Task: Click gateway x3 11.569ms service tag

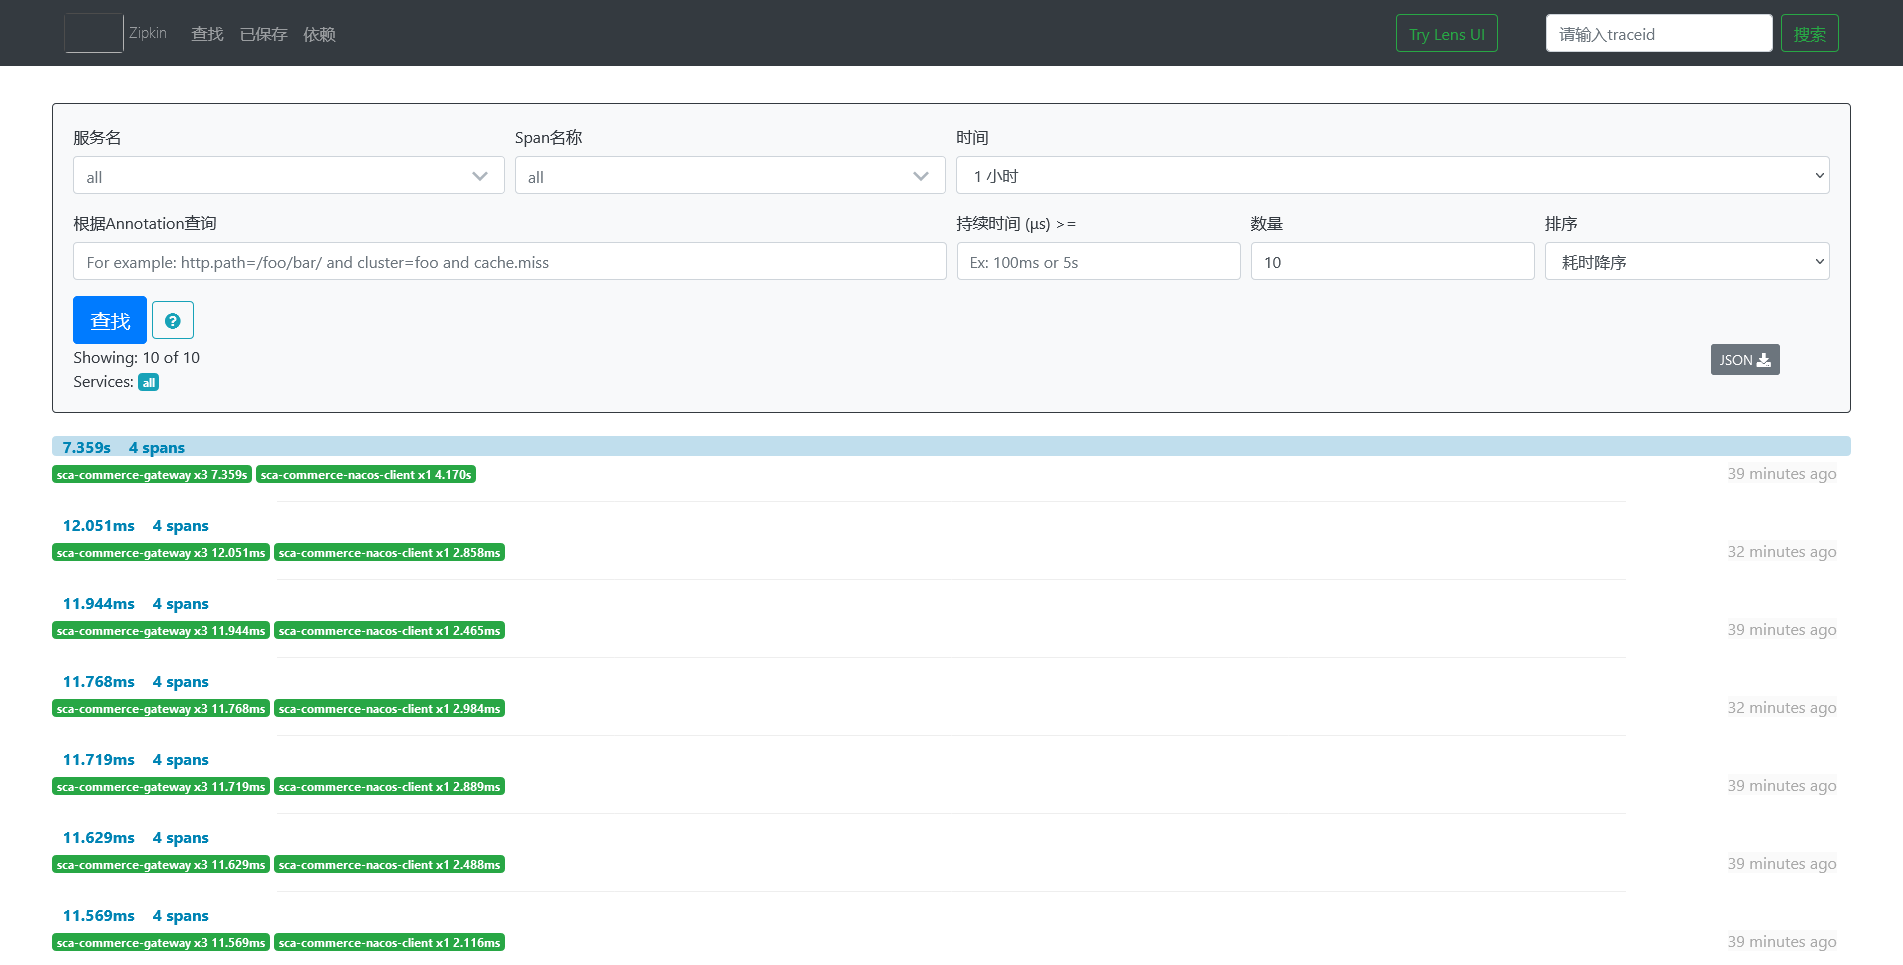Action: tap(161, 942)
